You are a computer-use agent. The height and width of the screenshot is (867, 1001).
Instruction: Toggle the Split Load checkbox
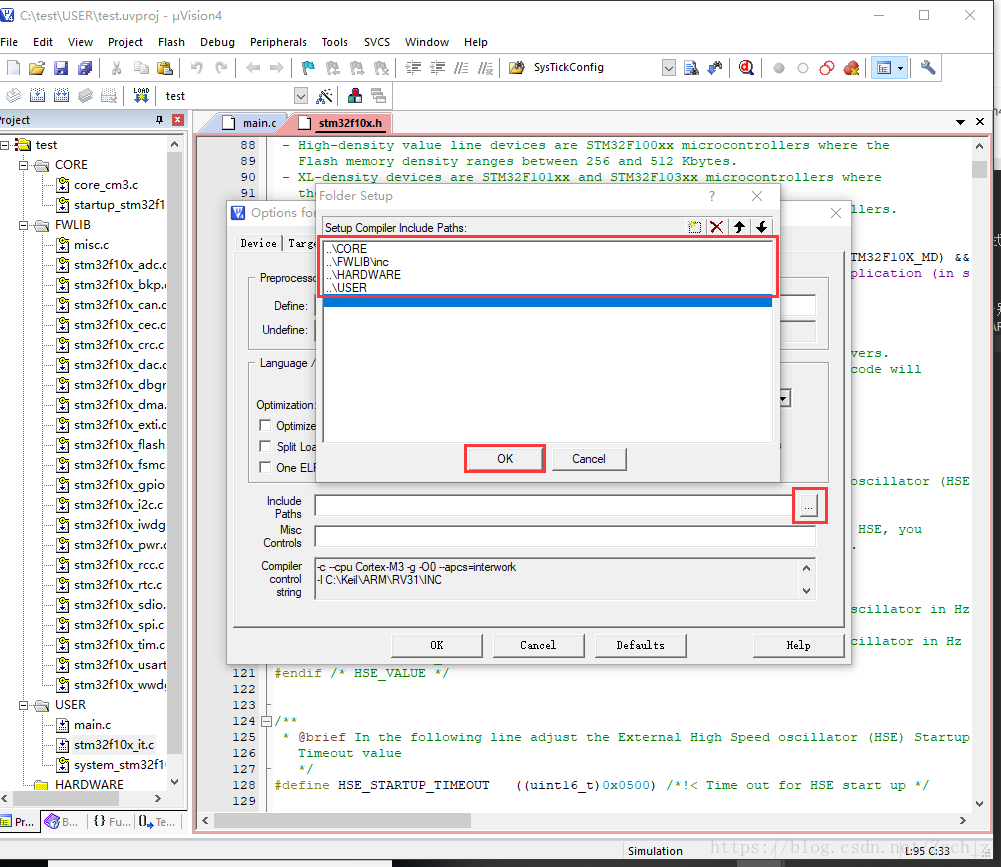(x=265, y=446)
